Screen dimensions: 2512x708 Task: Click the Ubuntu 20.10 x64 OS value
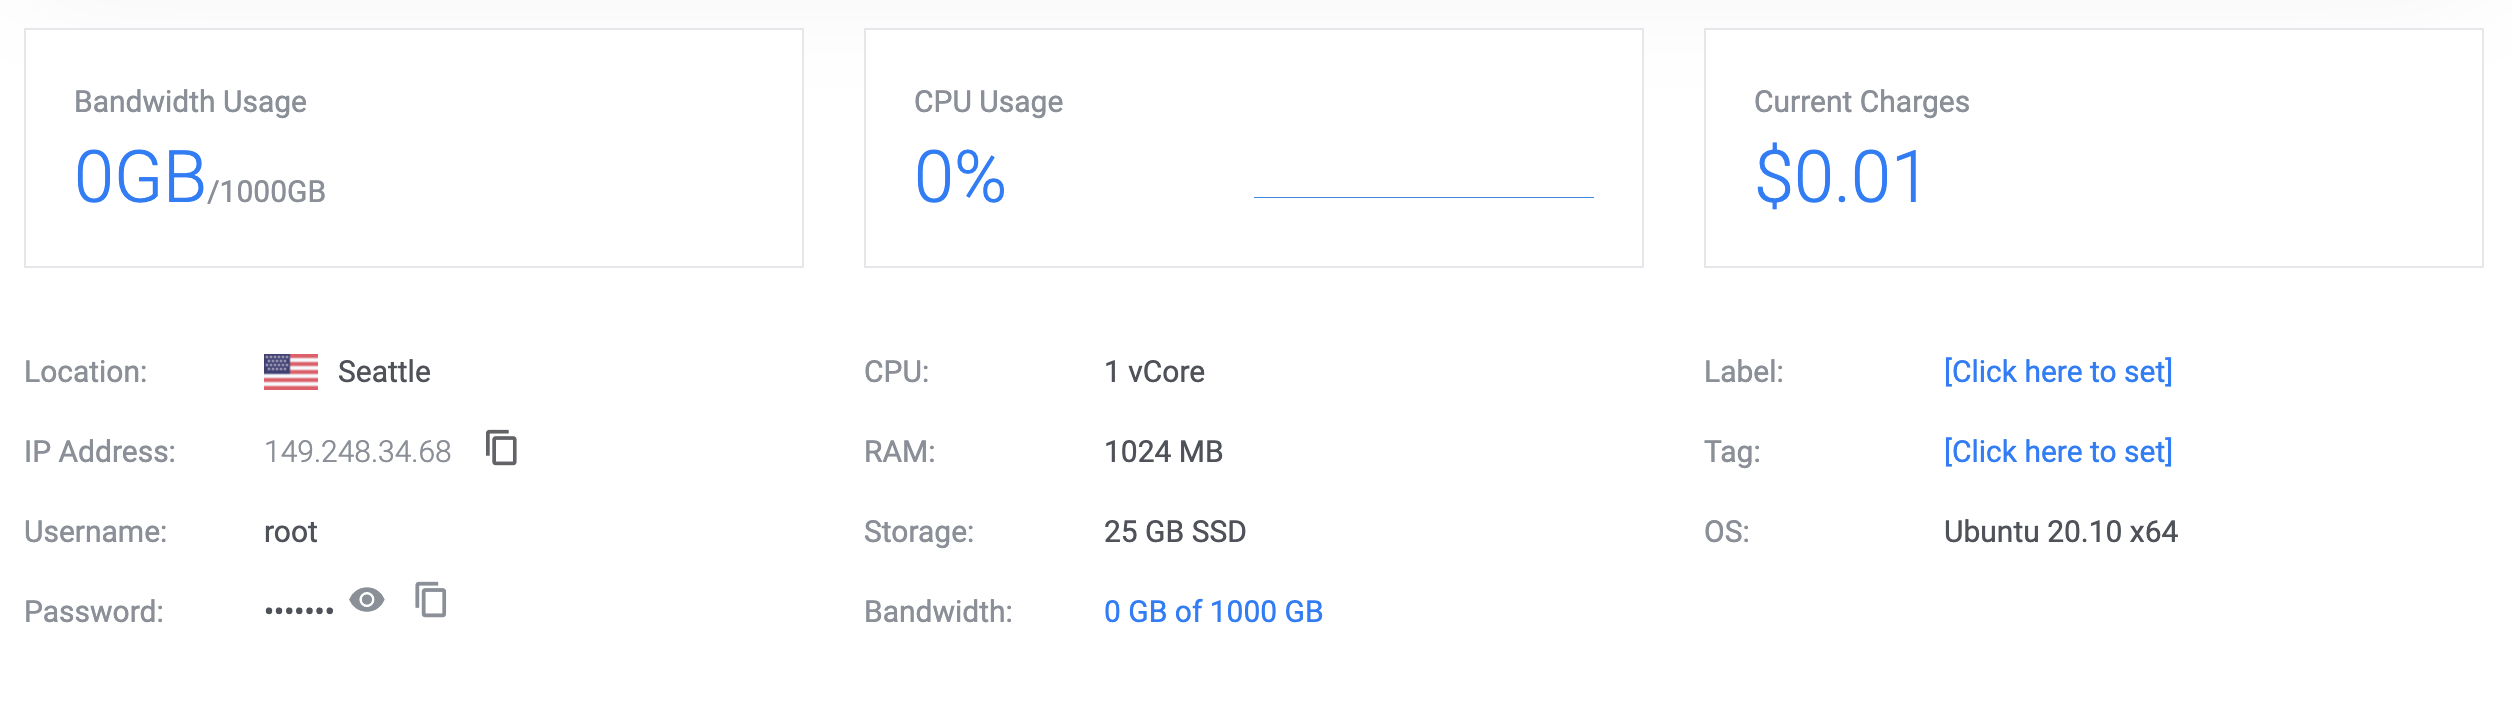[x=2060, y=532]
